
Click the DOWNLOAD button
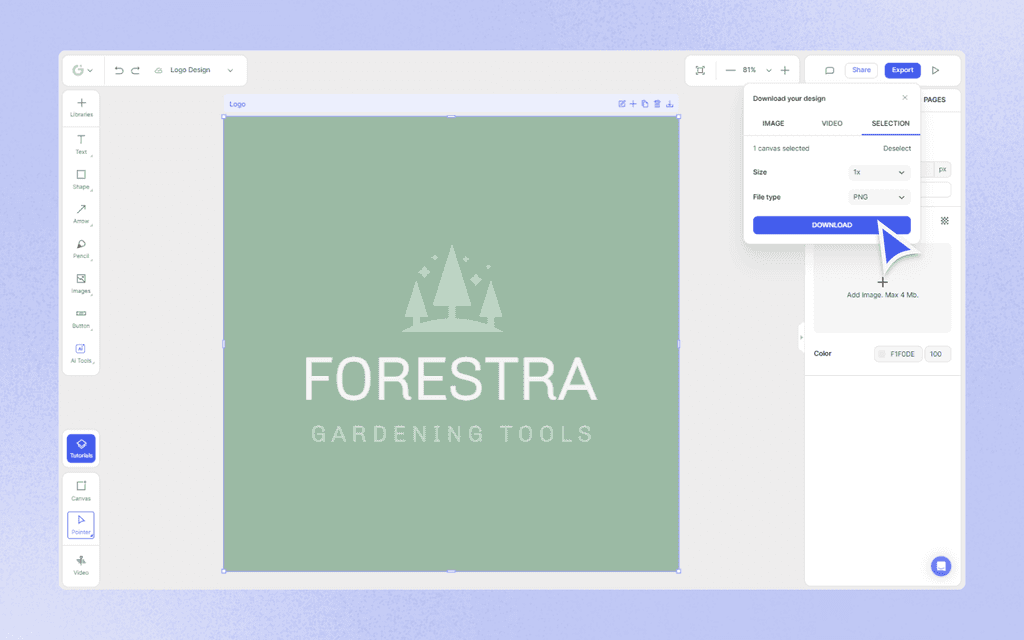click(831, 225)
